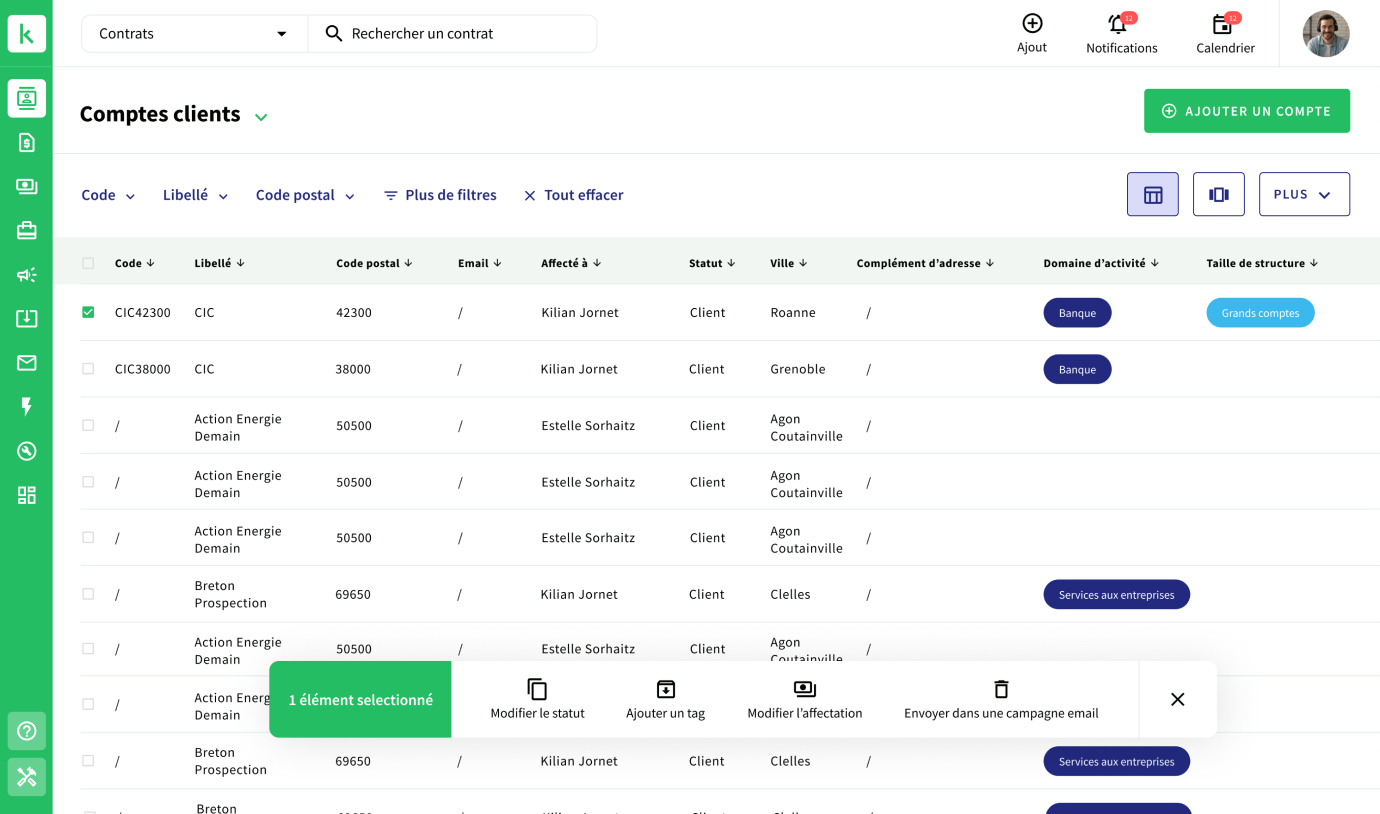Switch to column board view icon

click(x=1218, y=194)
